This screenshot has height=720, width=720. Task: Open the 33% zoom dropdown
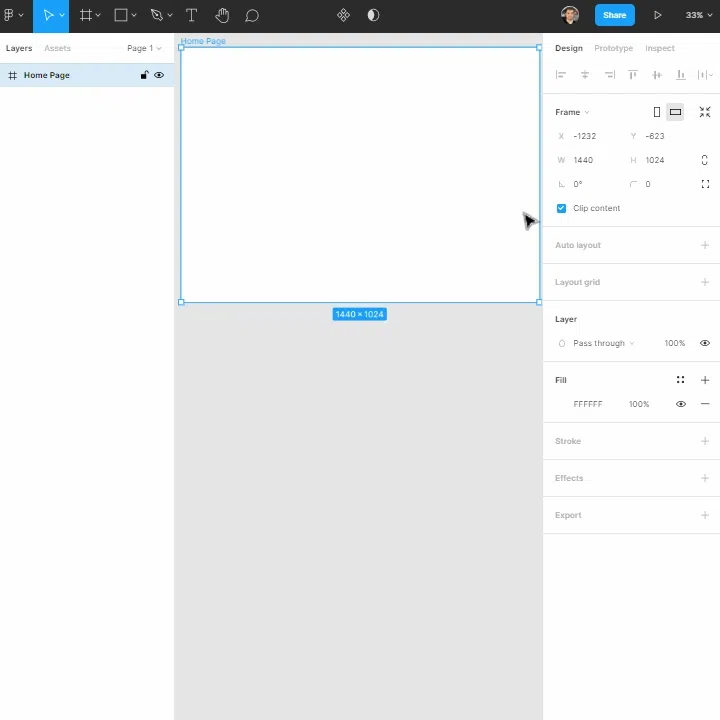(x=698, y=15)
